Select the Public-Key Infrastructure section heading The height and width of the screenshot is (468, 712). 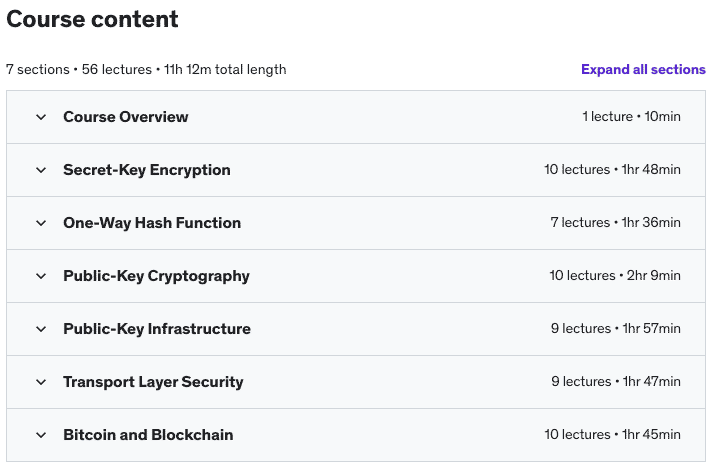pyautogui.click(x=157, y=329)
